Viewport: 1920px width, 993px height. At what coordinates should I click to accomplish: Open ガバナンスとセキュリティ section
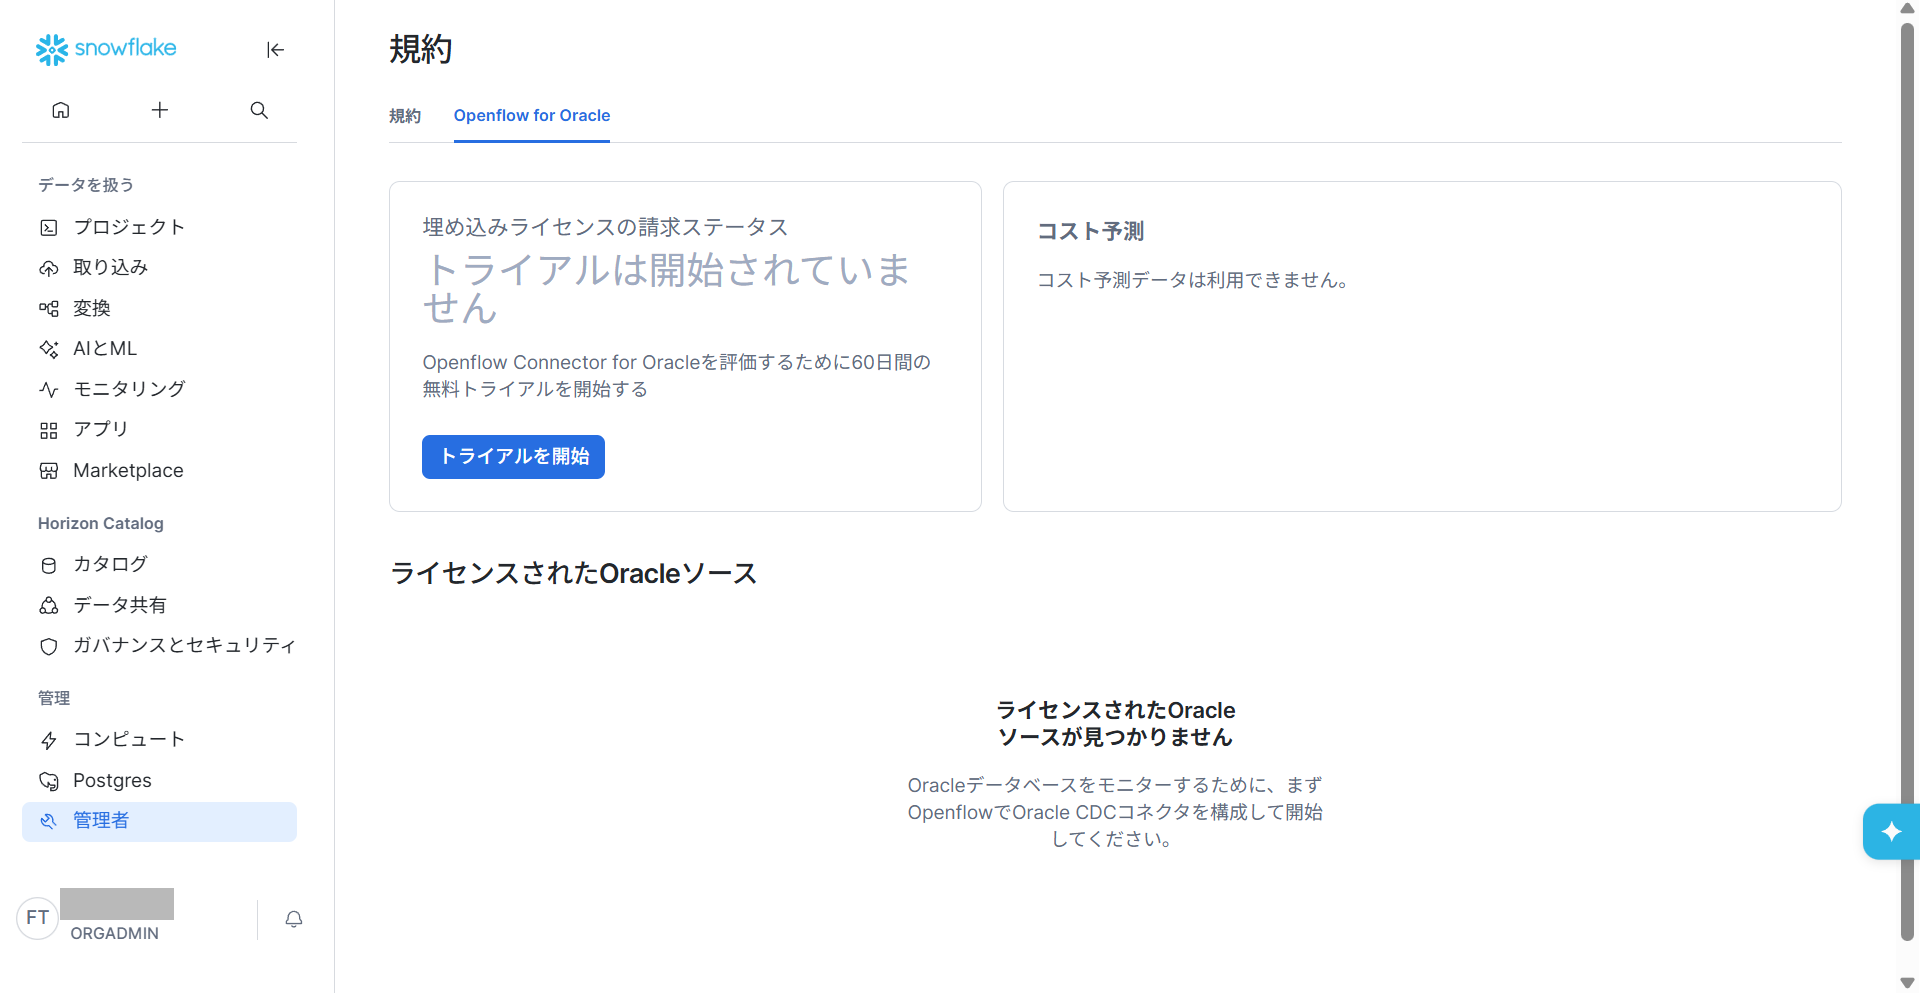(x=160, y=645)
